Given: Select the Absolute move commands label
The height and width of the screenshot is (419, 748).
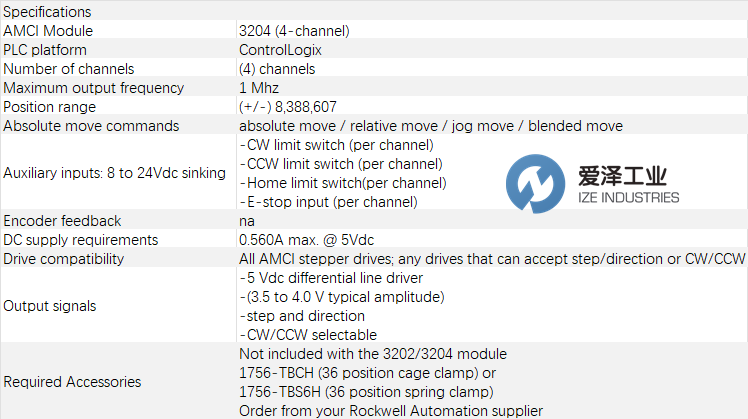Looking at the screenshot, I should click(91, 126).
